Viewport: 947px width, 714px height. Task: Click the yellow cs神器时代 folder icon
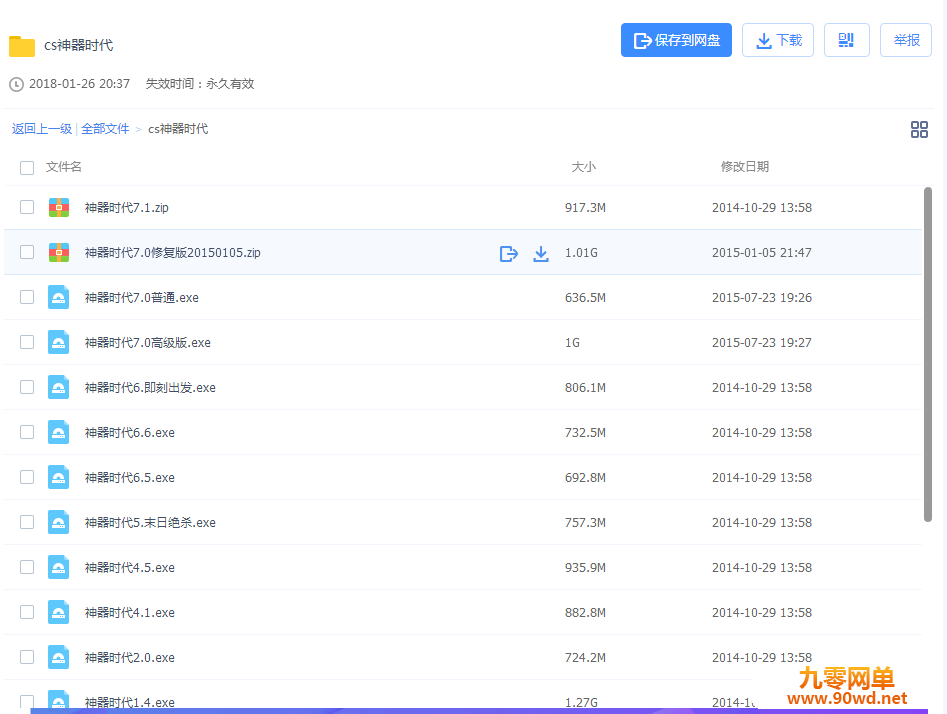coord(22,46)
